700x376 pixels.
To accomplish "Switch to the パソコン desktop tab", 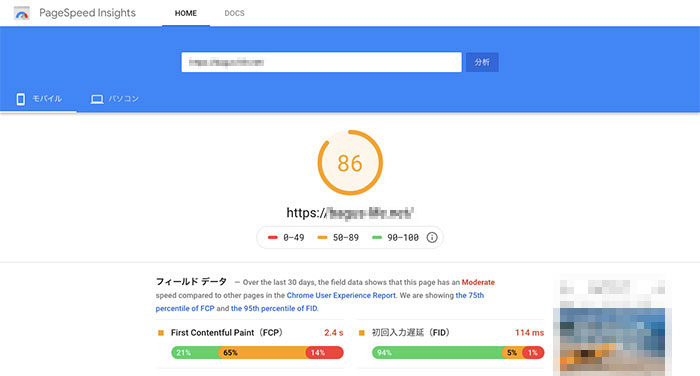I will click(115, 99).
